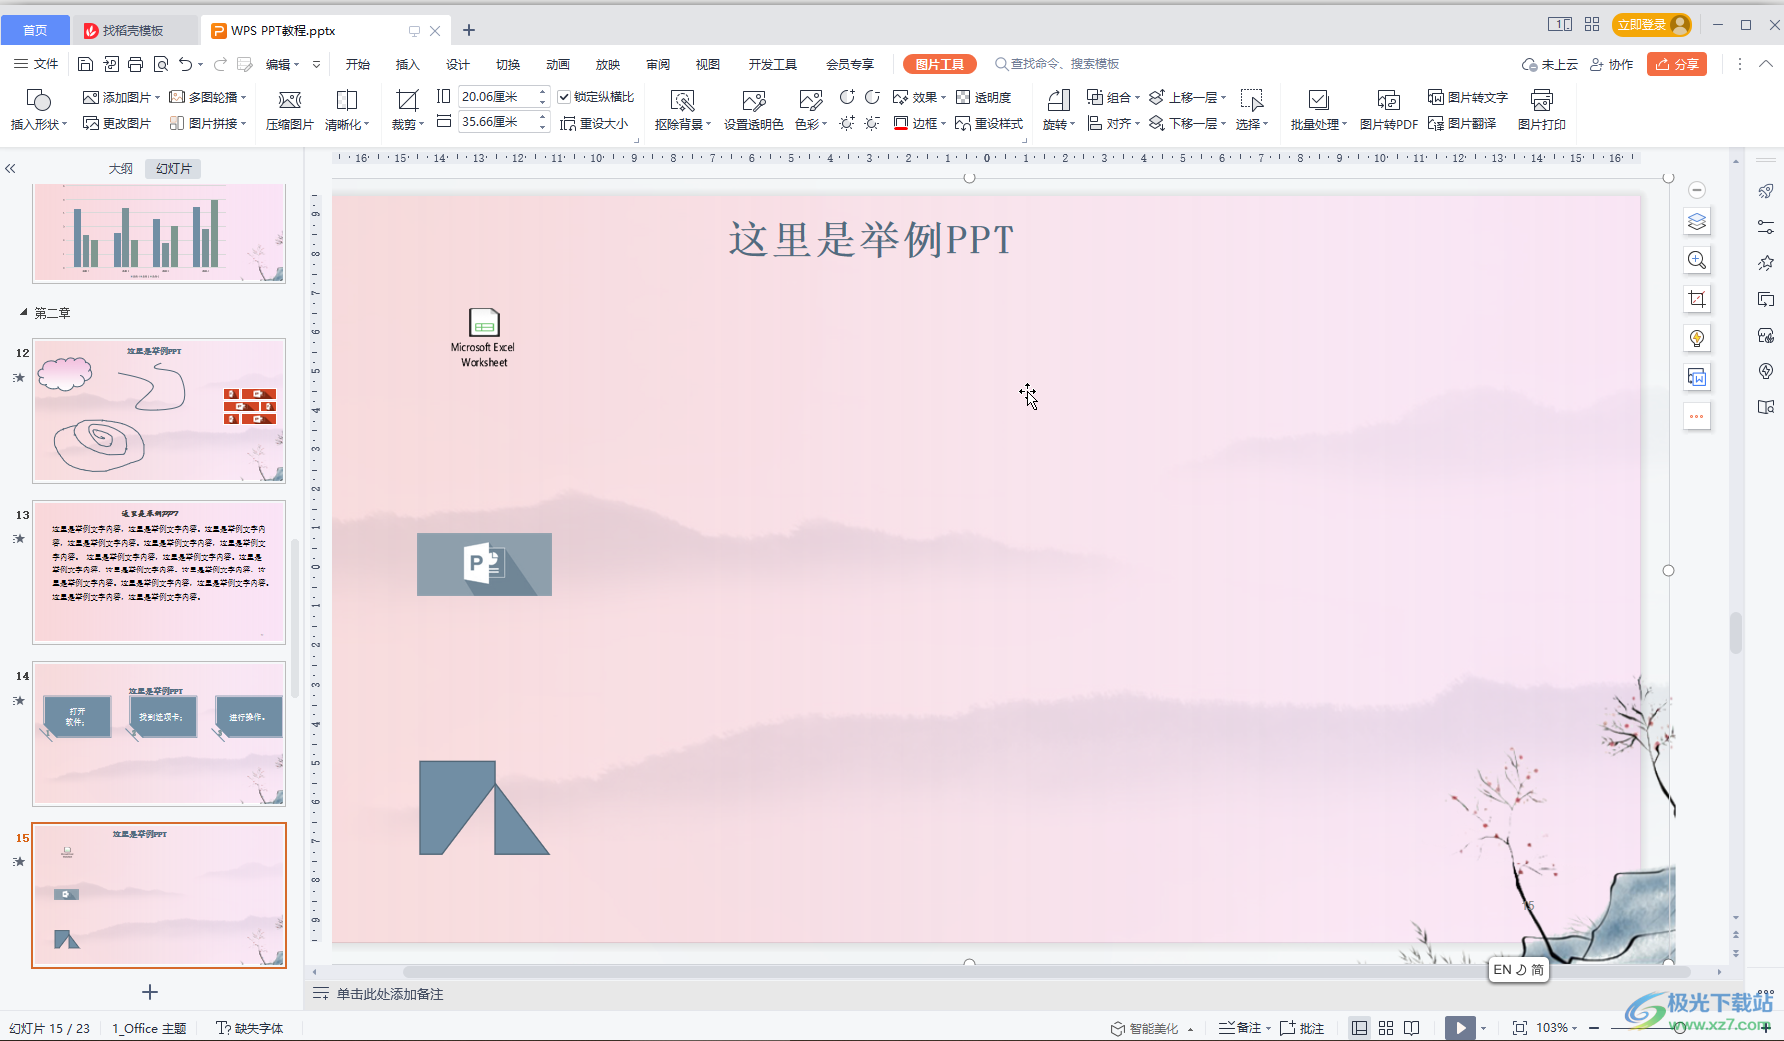Image resolution: width=1784 pixels, height=1041 pixels.
Task: Switch to reading view in status bar
Action: click(x=1412, y=1028)
